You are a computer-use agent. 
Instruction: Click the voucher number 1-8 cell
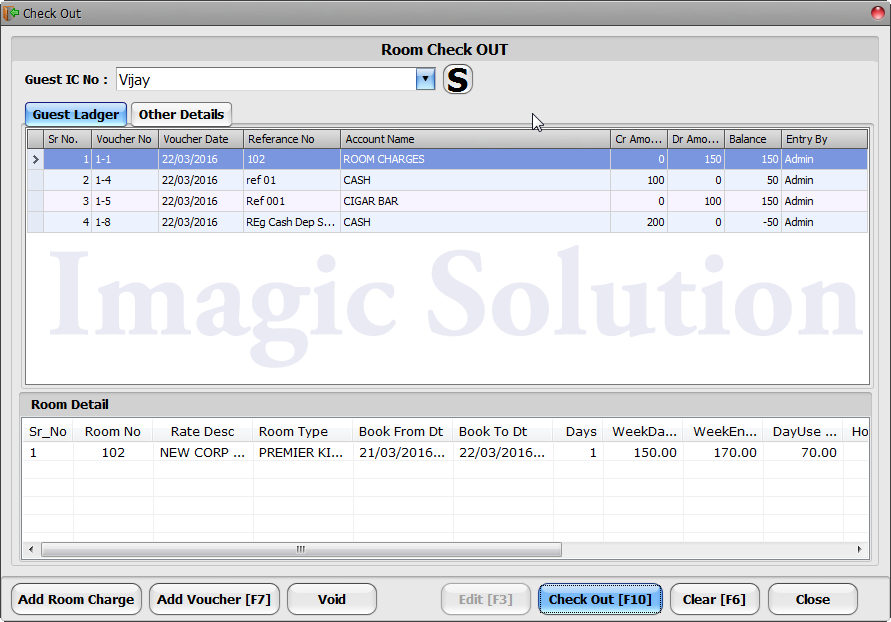pos(125,222)
